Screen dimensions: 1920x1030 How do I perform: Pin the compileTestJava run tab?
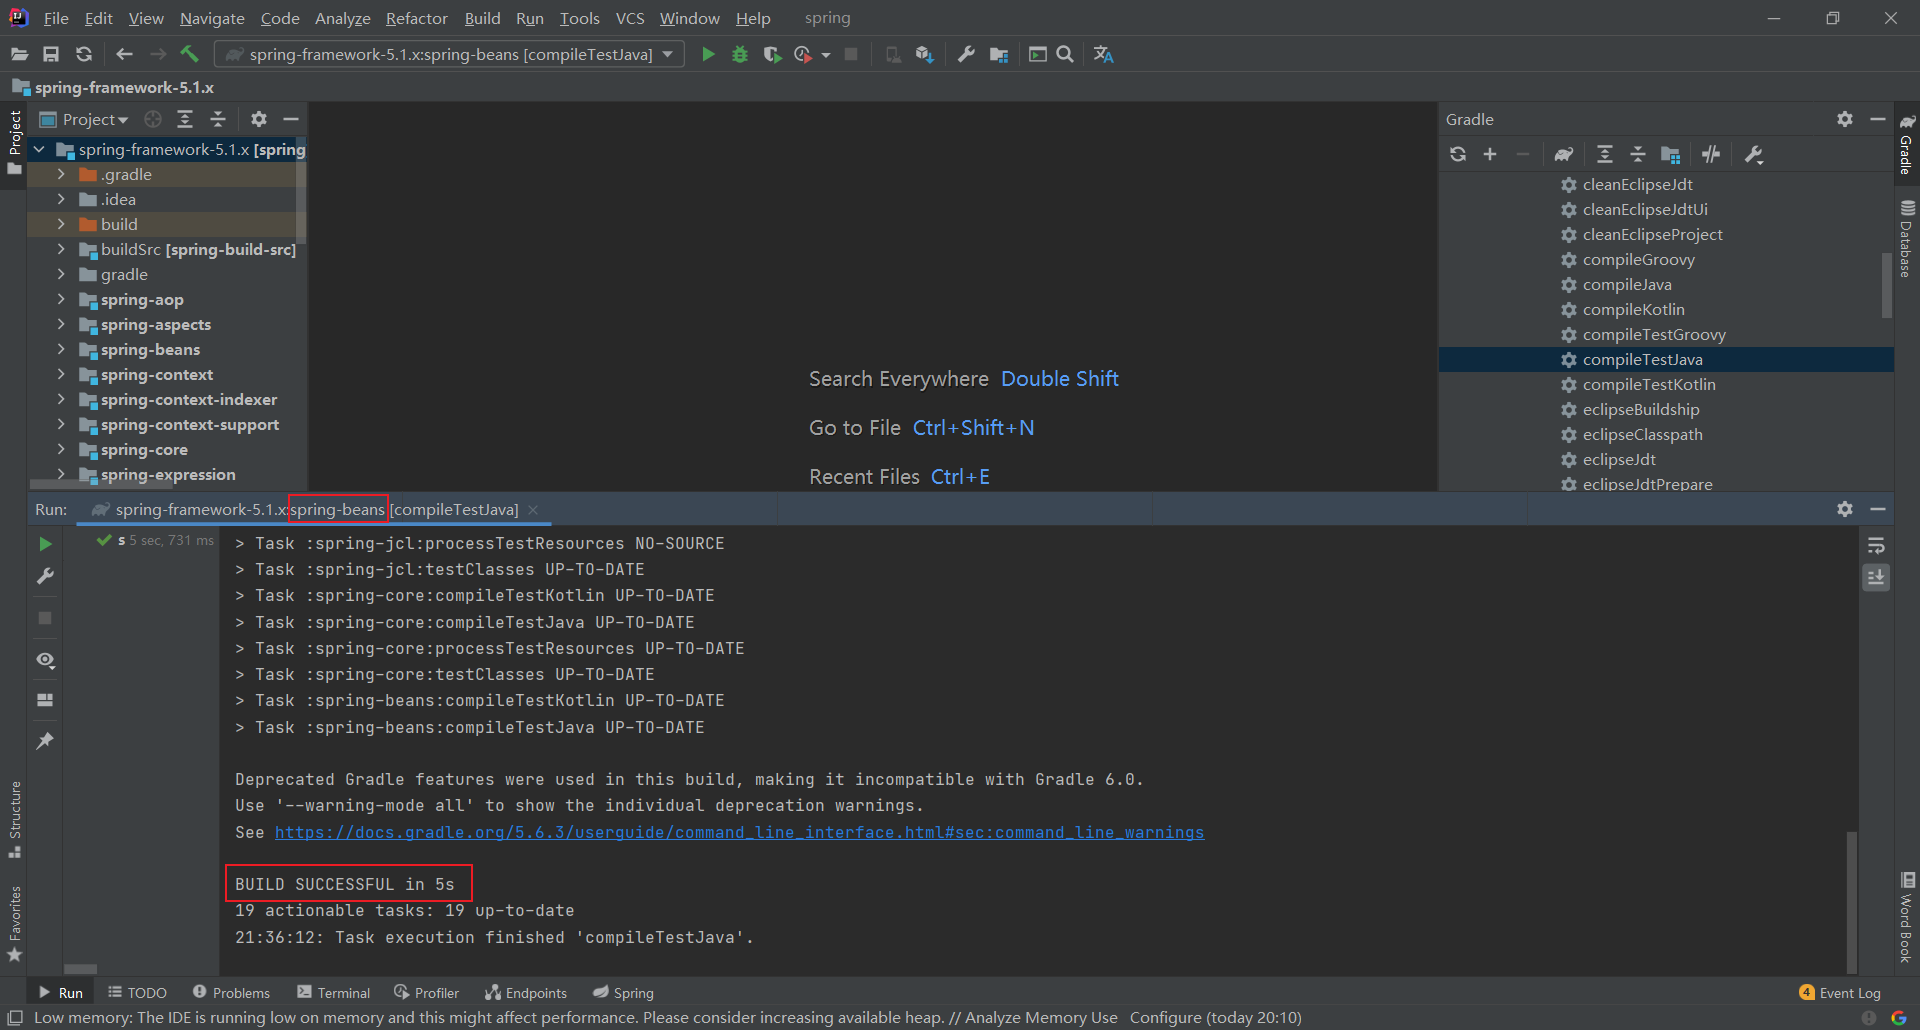pyautogui.click(x=44, y=740)
